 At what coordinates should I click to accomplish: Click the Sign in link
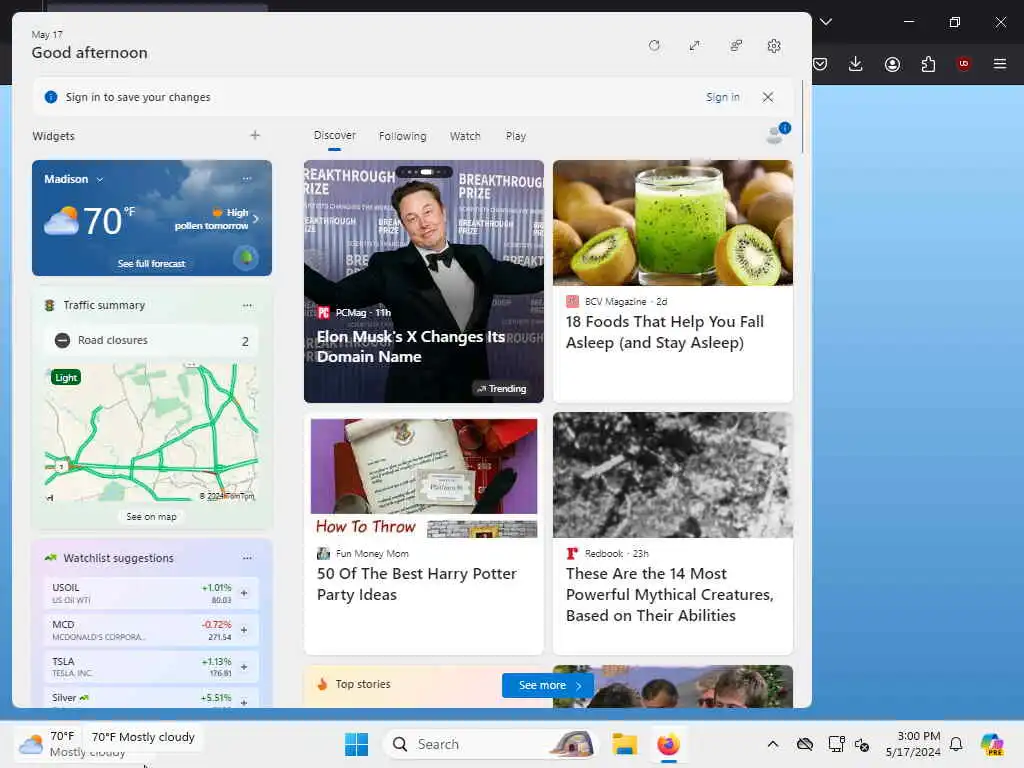click(x=722, y=97)
